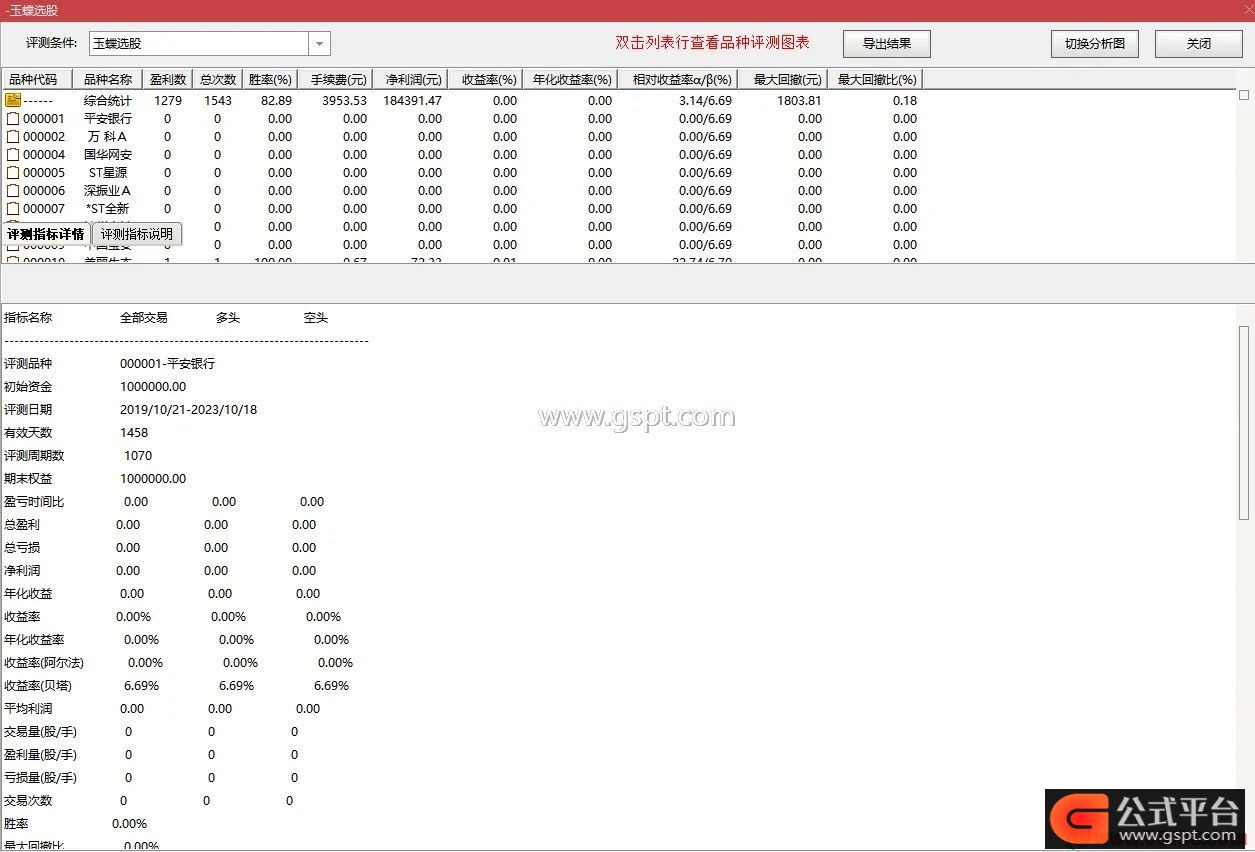Click the 000001-平安银行 评测品种 value

pos(167,363)
